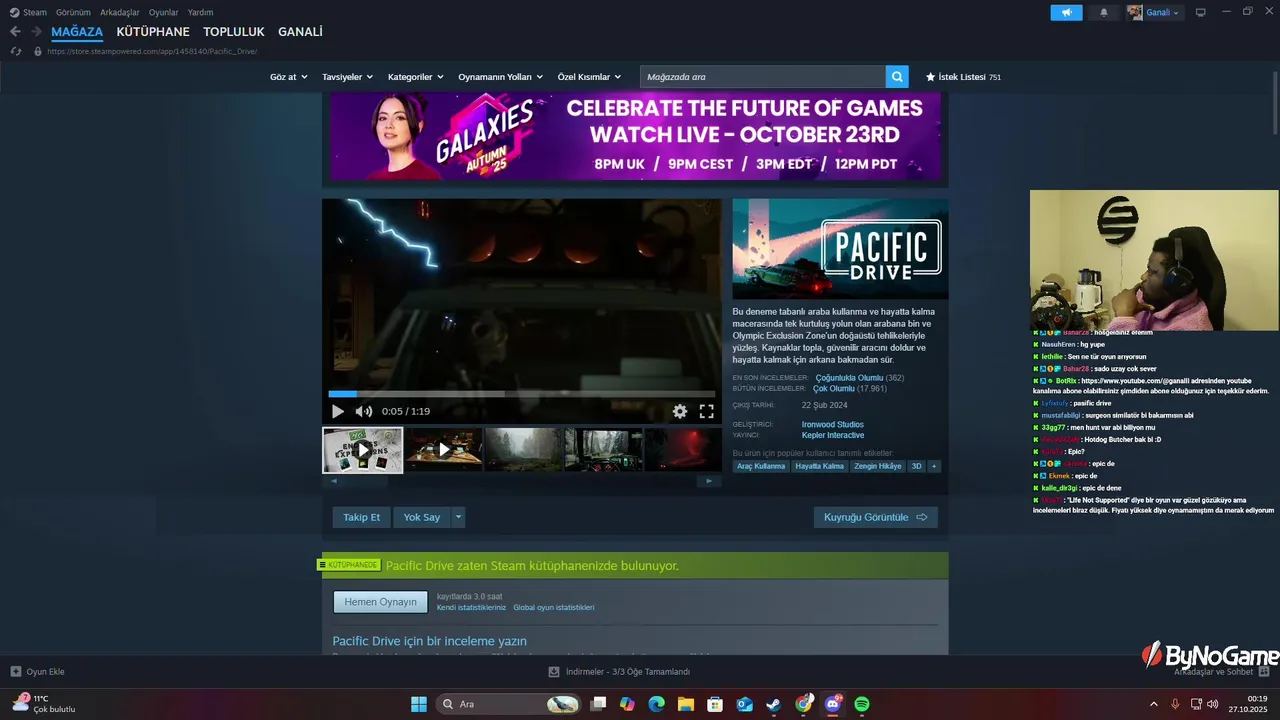Screen dimensions: 1280x720
Task: Open Outlook from the taskbar
Action: pyautogui.click(x=745, y=704)
